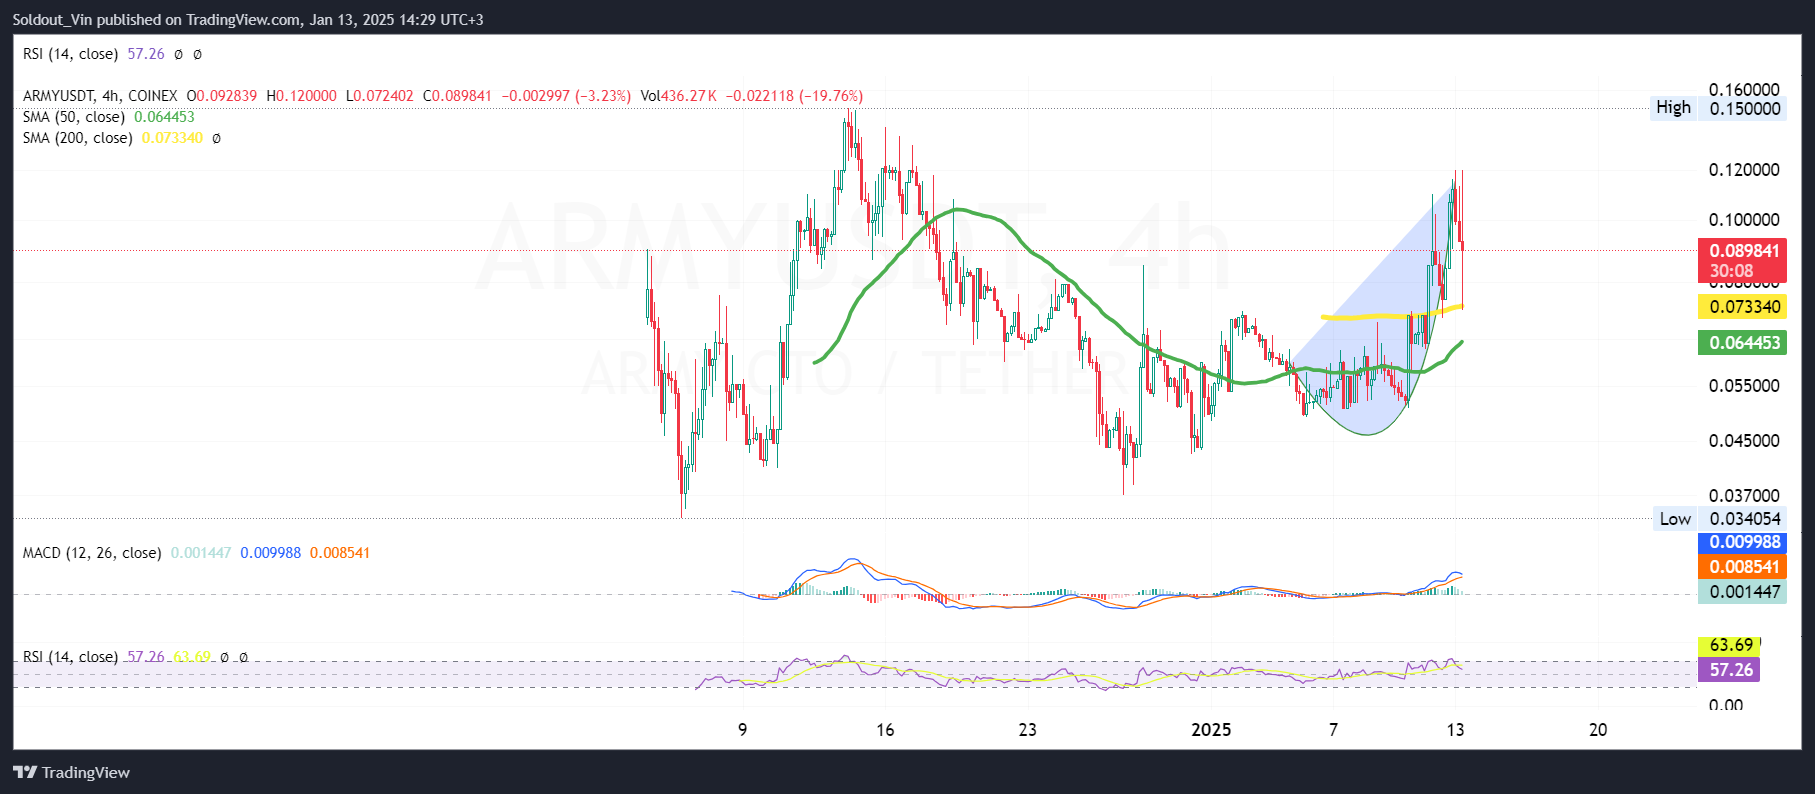Click date label 20 on time axis
The width and height of the screenshot is (1815, 794).
(1598, 730)
